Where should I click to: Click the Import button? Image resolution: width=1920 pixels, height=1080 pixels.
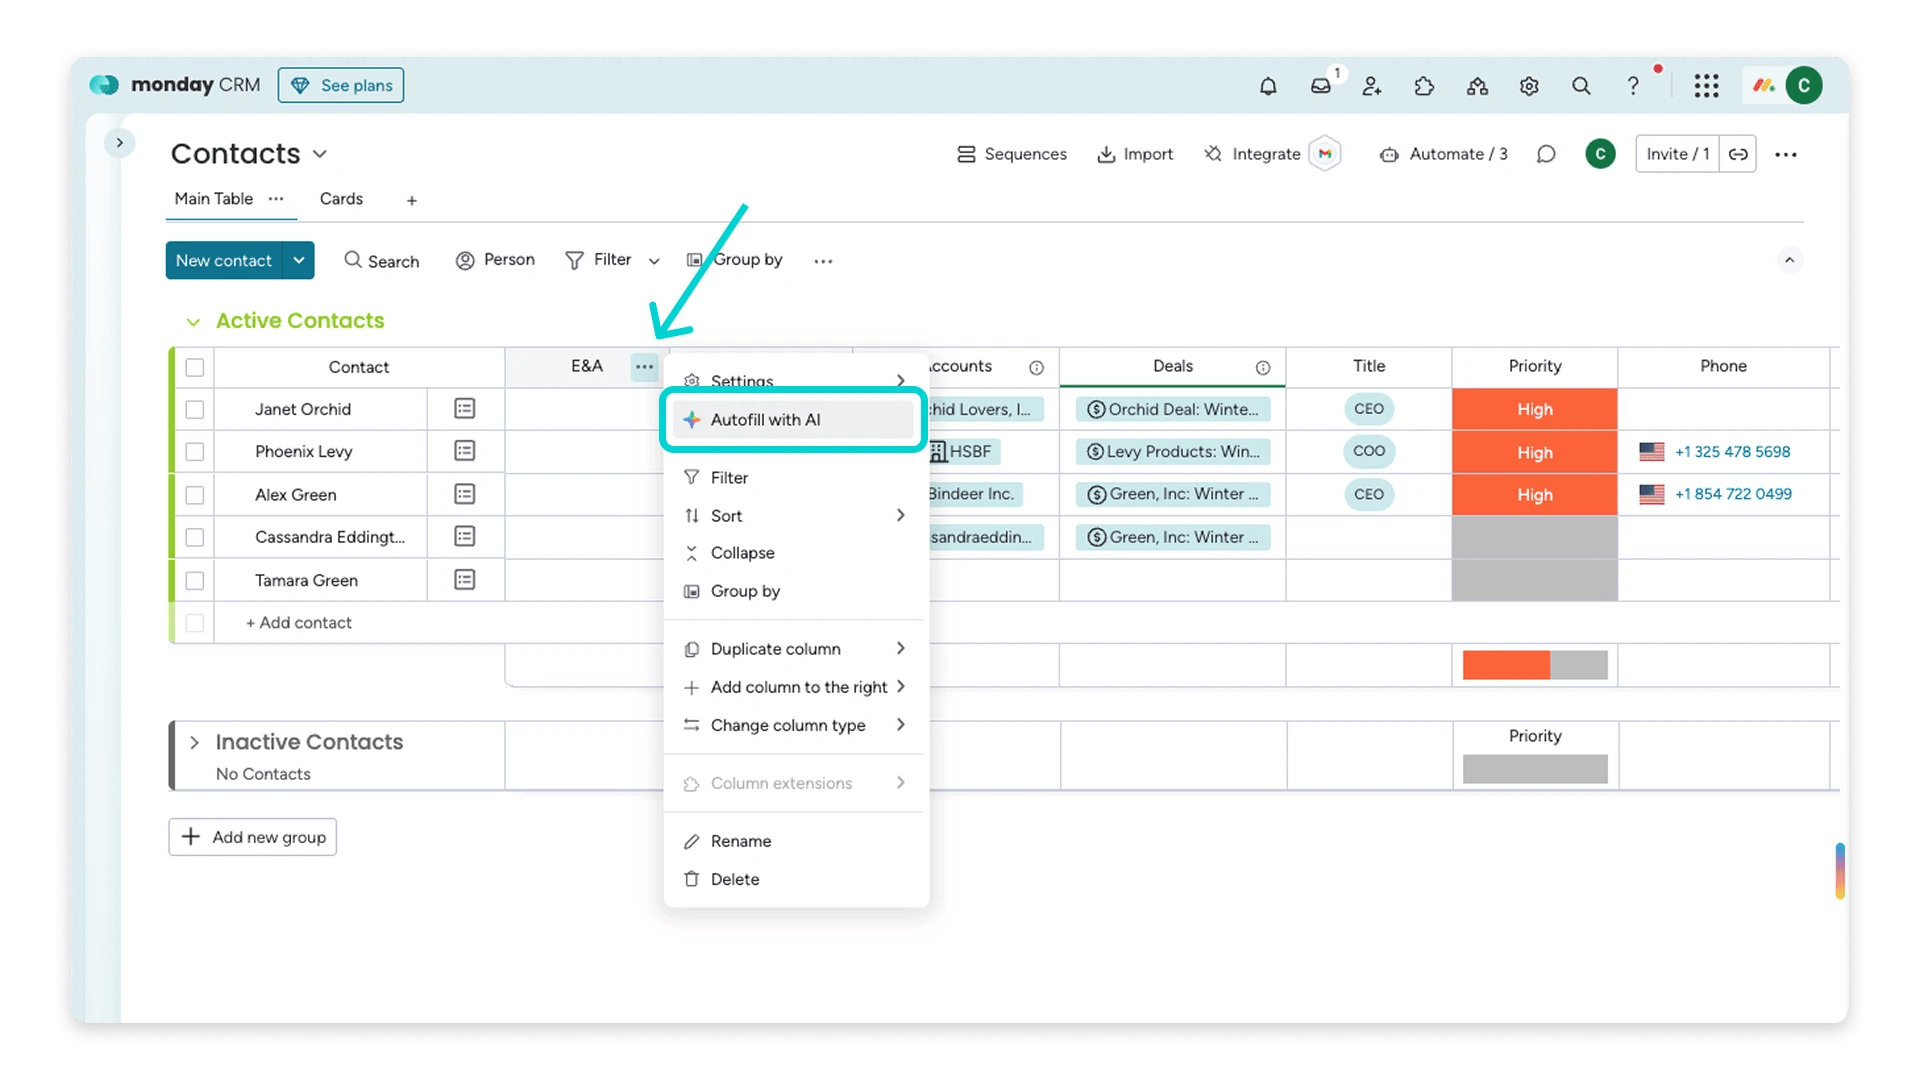[1135, 154]
